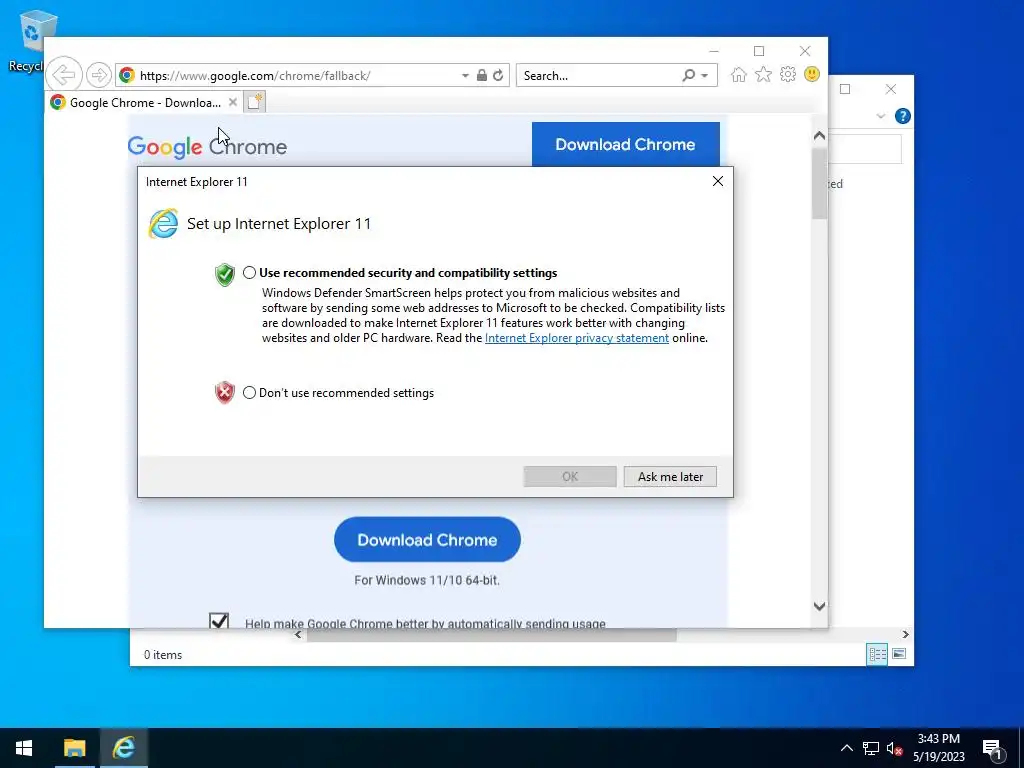Click the Ask me later button

point(670,477)
